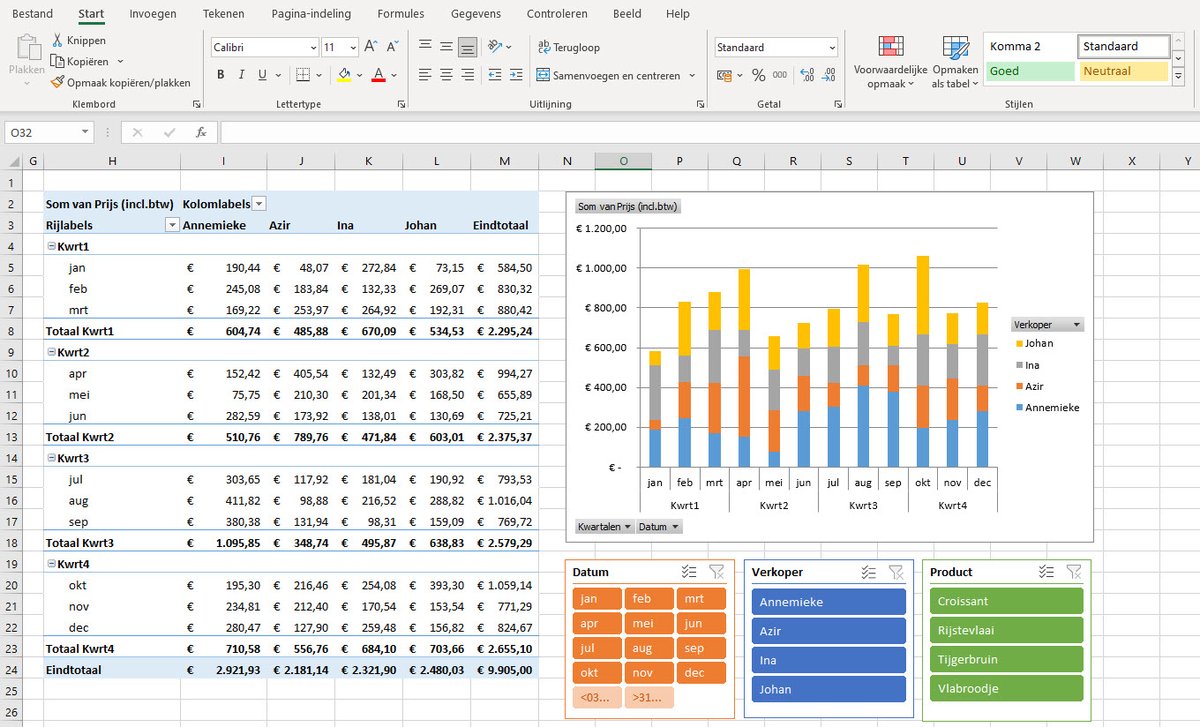Viewport: 1200px width, 727px height.
Task: Align text to middle of cell
Action: point(445,47)
